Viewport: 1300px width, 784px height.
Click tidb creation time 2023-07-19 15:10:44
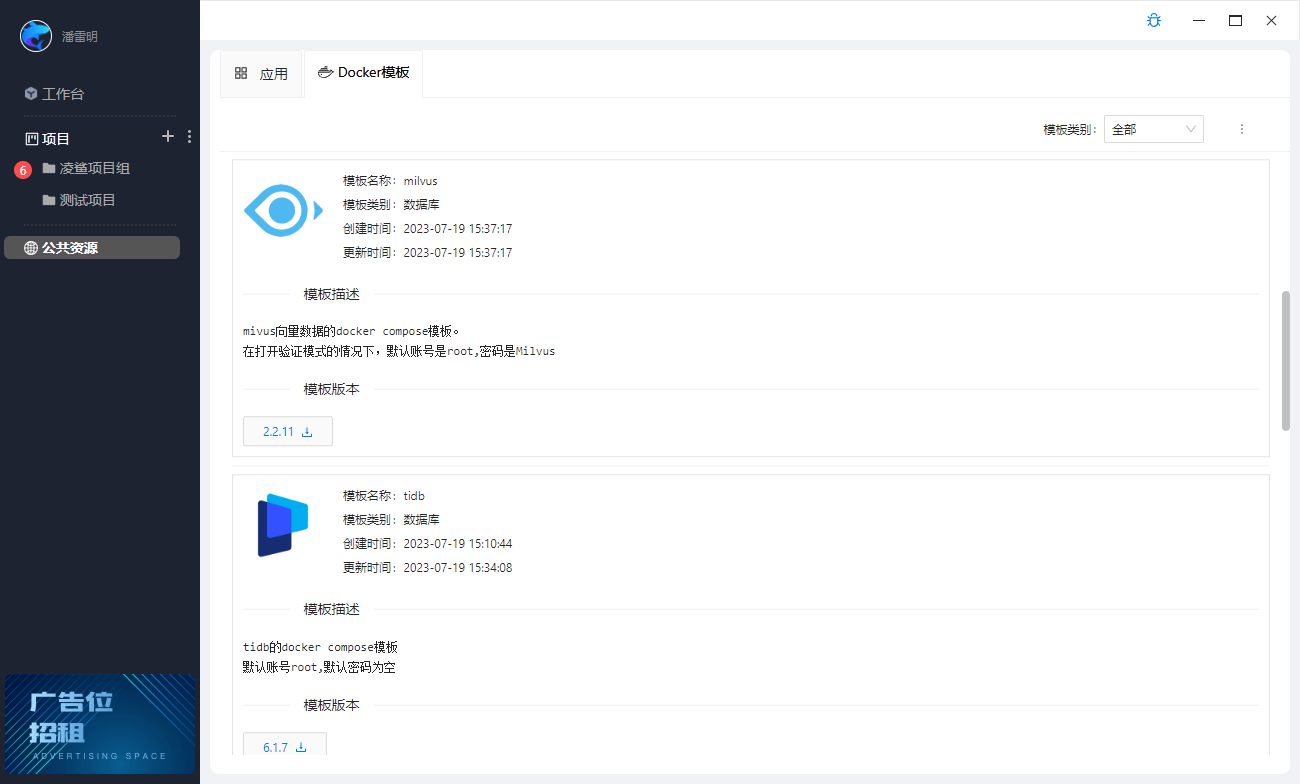click(458, 544)
